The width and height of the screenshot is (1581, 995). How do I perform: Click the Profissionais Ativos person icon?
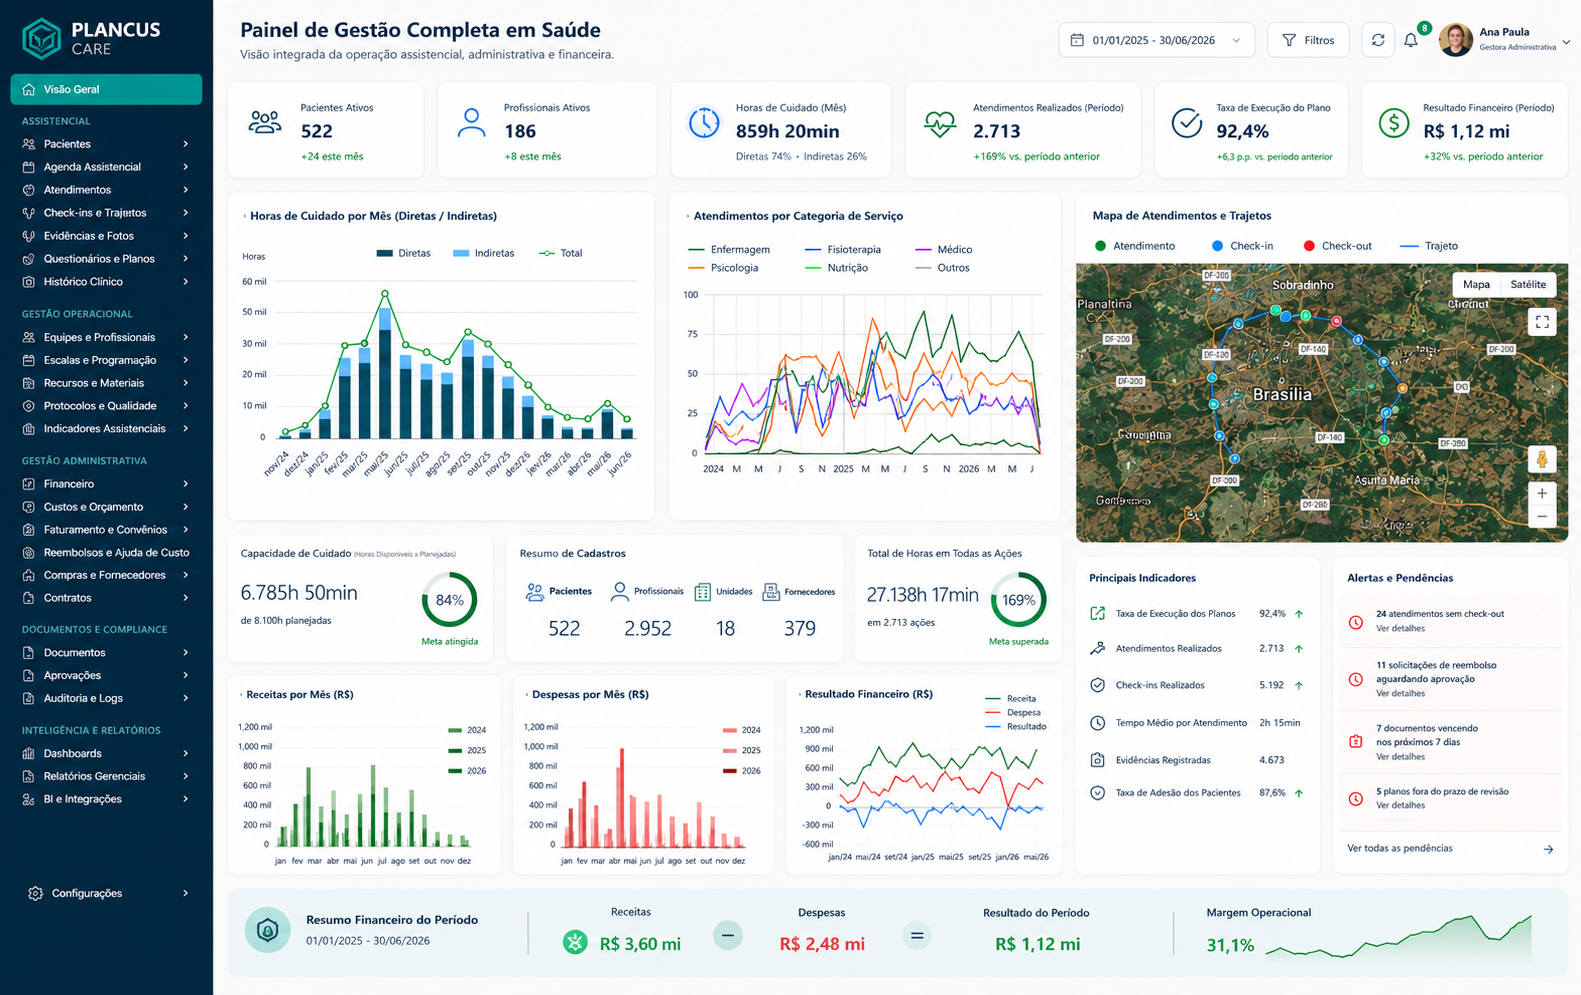(471, 123)
